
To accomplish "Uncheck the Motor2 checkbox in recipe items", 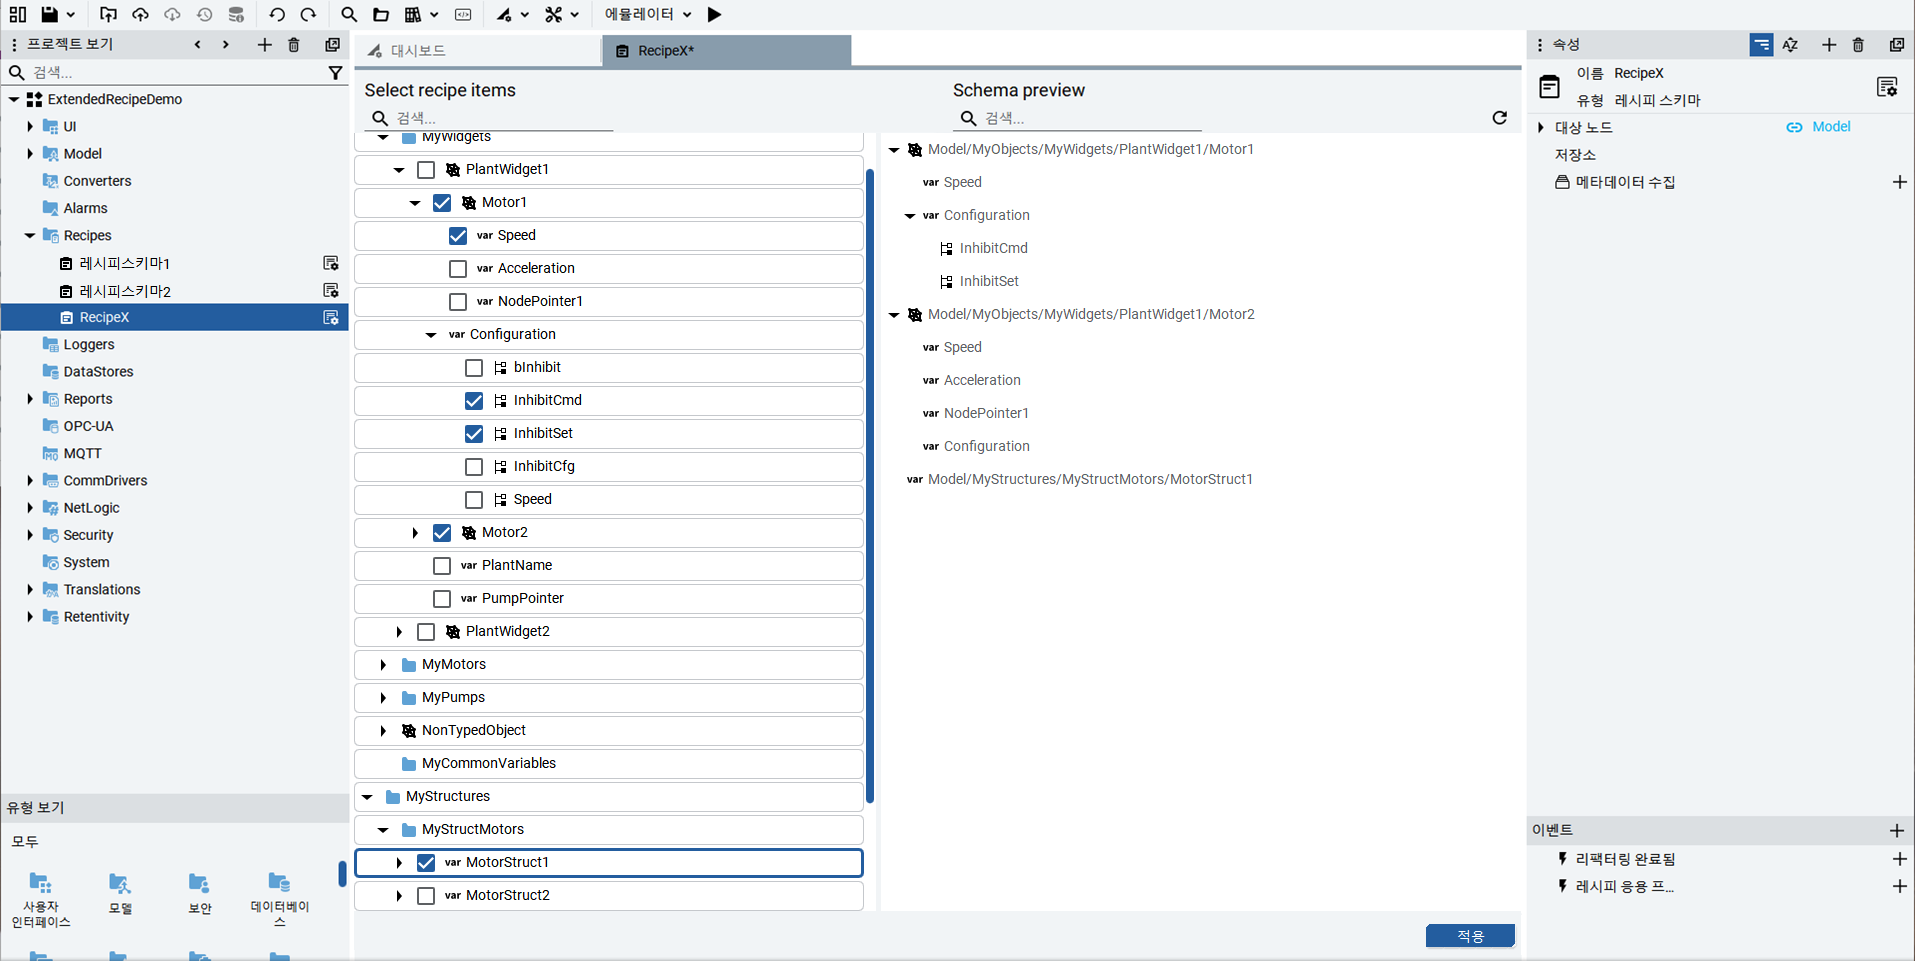I will click(x=442, y=532).
